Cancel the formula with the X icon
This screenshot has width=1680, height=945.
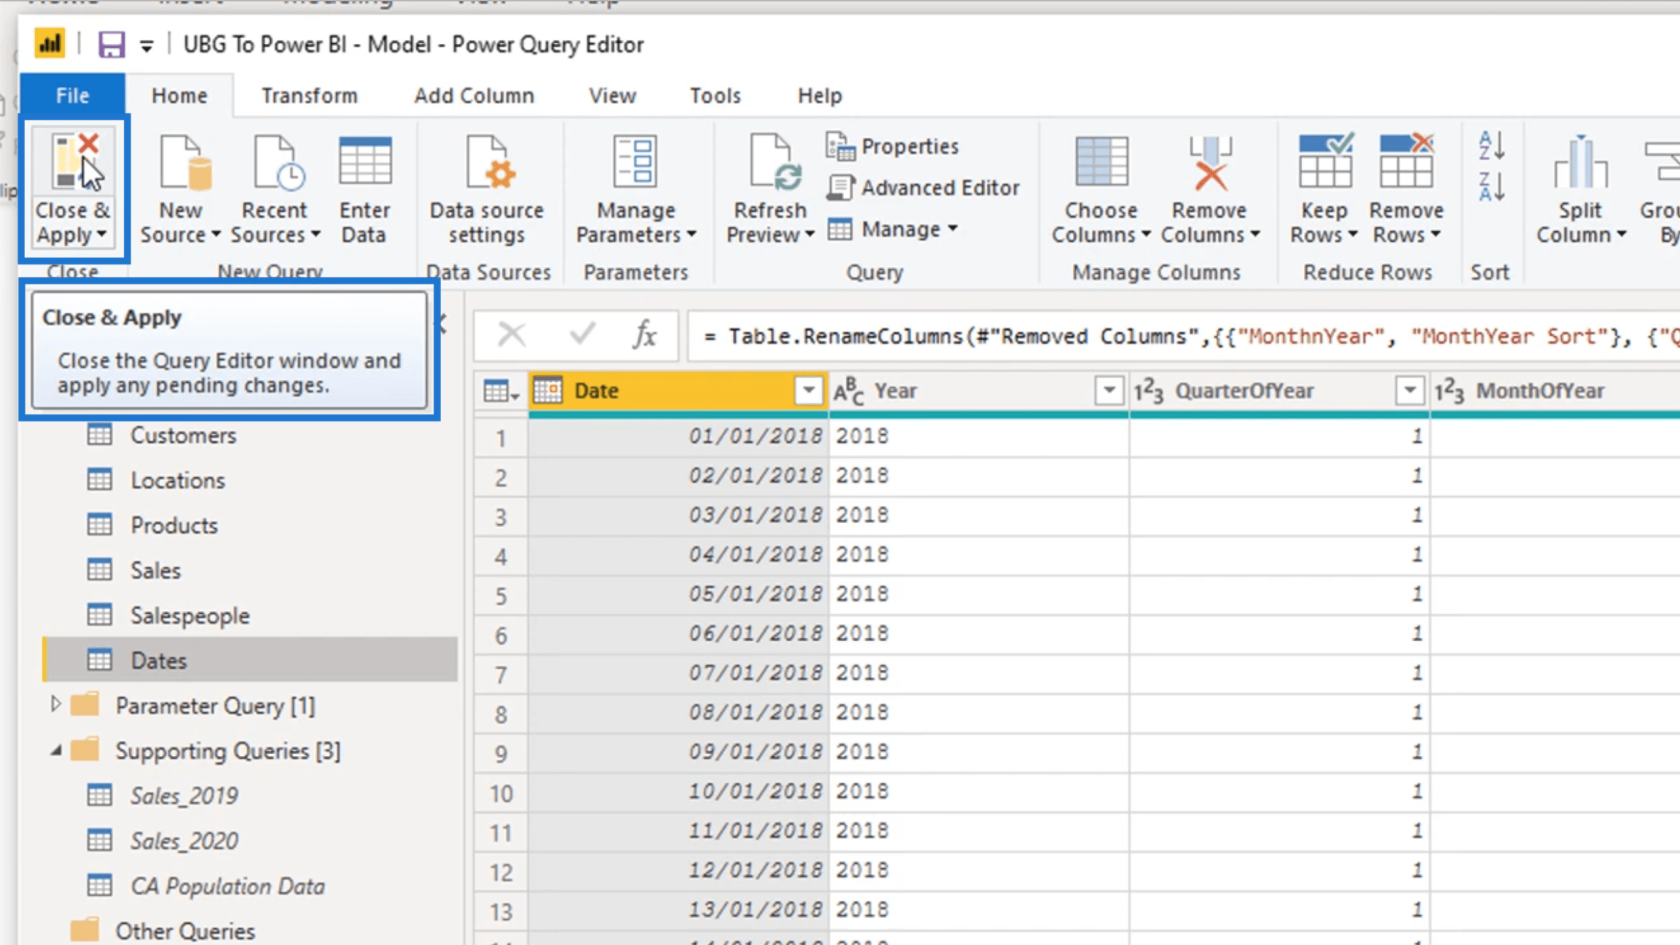pos(512,334)
